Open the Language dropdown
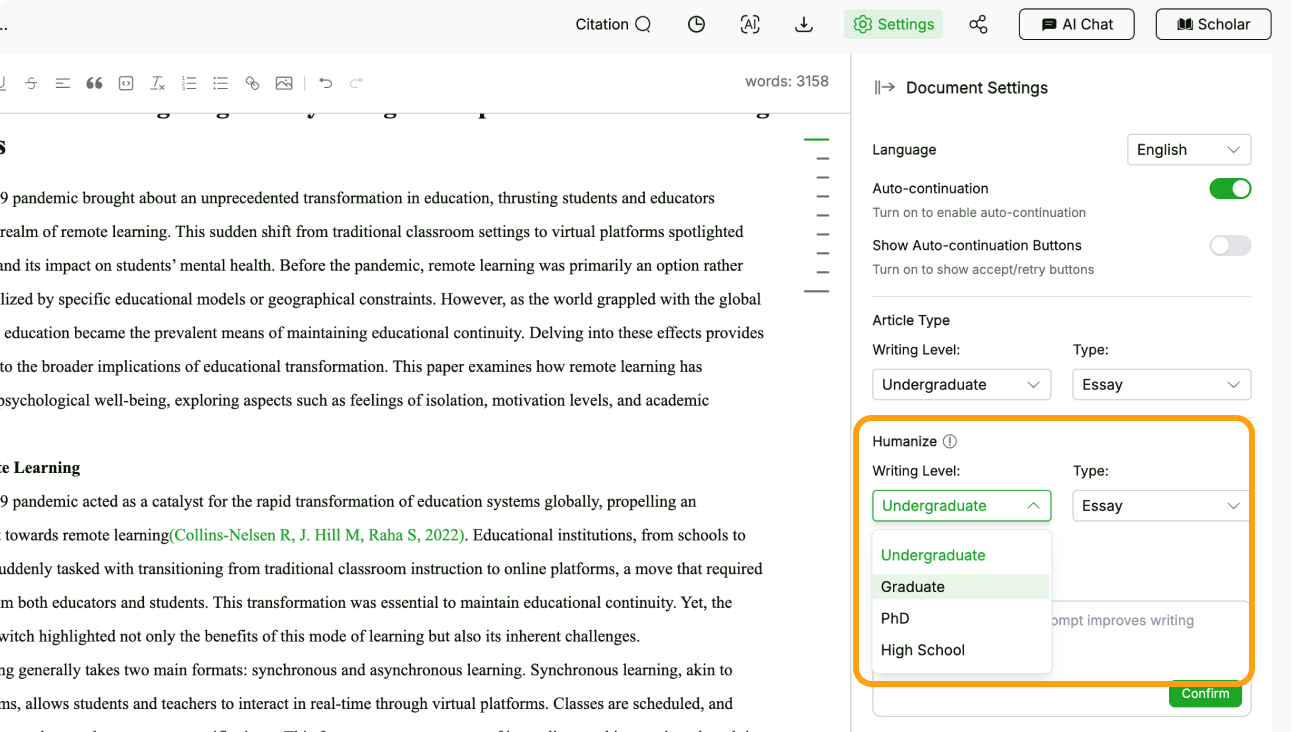Viewport: 1300px width, 732px height. pos(1189,150)
